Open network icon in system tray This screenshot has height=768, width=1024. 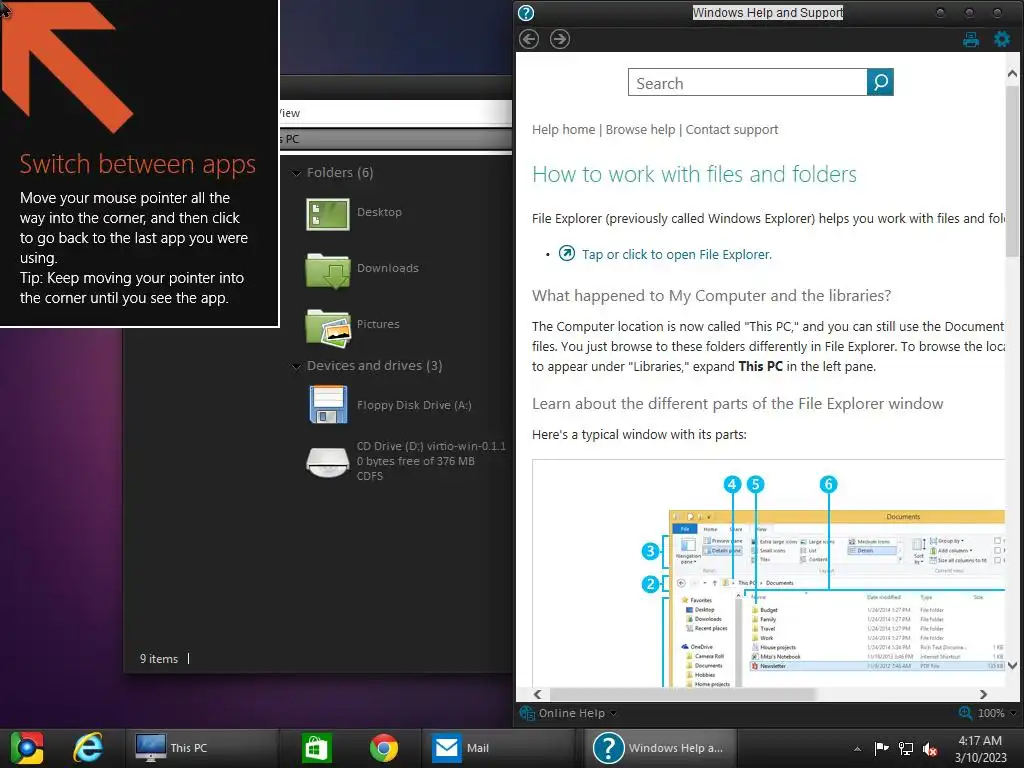(x=906, y=748)
